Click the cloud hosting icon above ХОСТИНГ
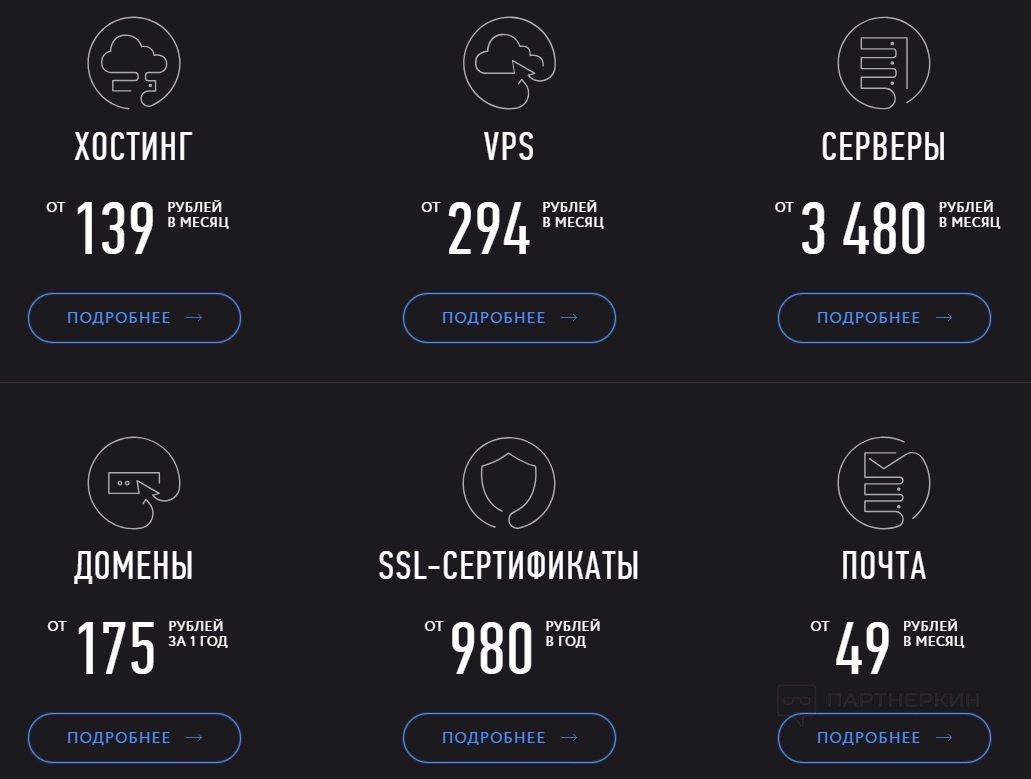 click(134, 63)
